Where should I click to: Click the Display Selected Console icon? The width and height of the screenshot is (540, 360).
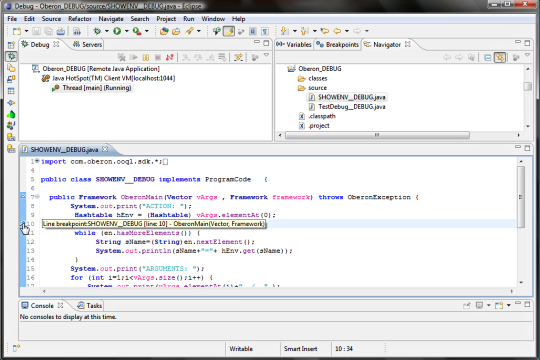tap(479, 305)
